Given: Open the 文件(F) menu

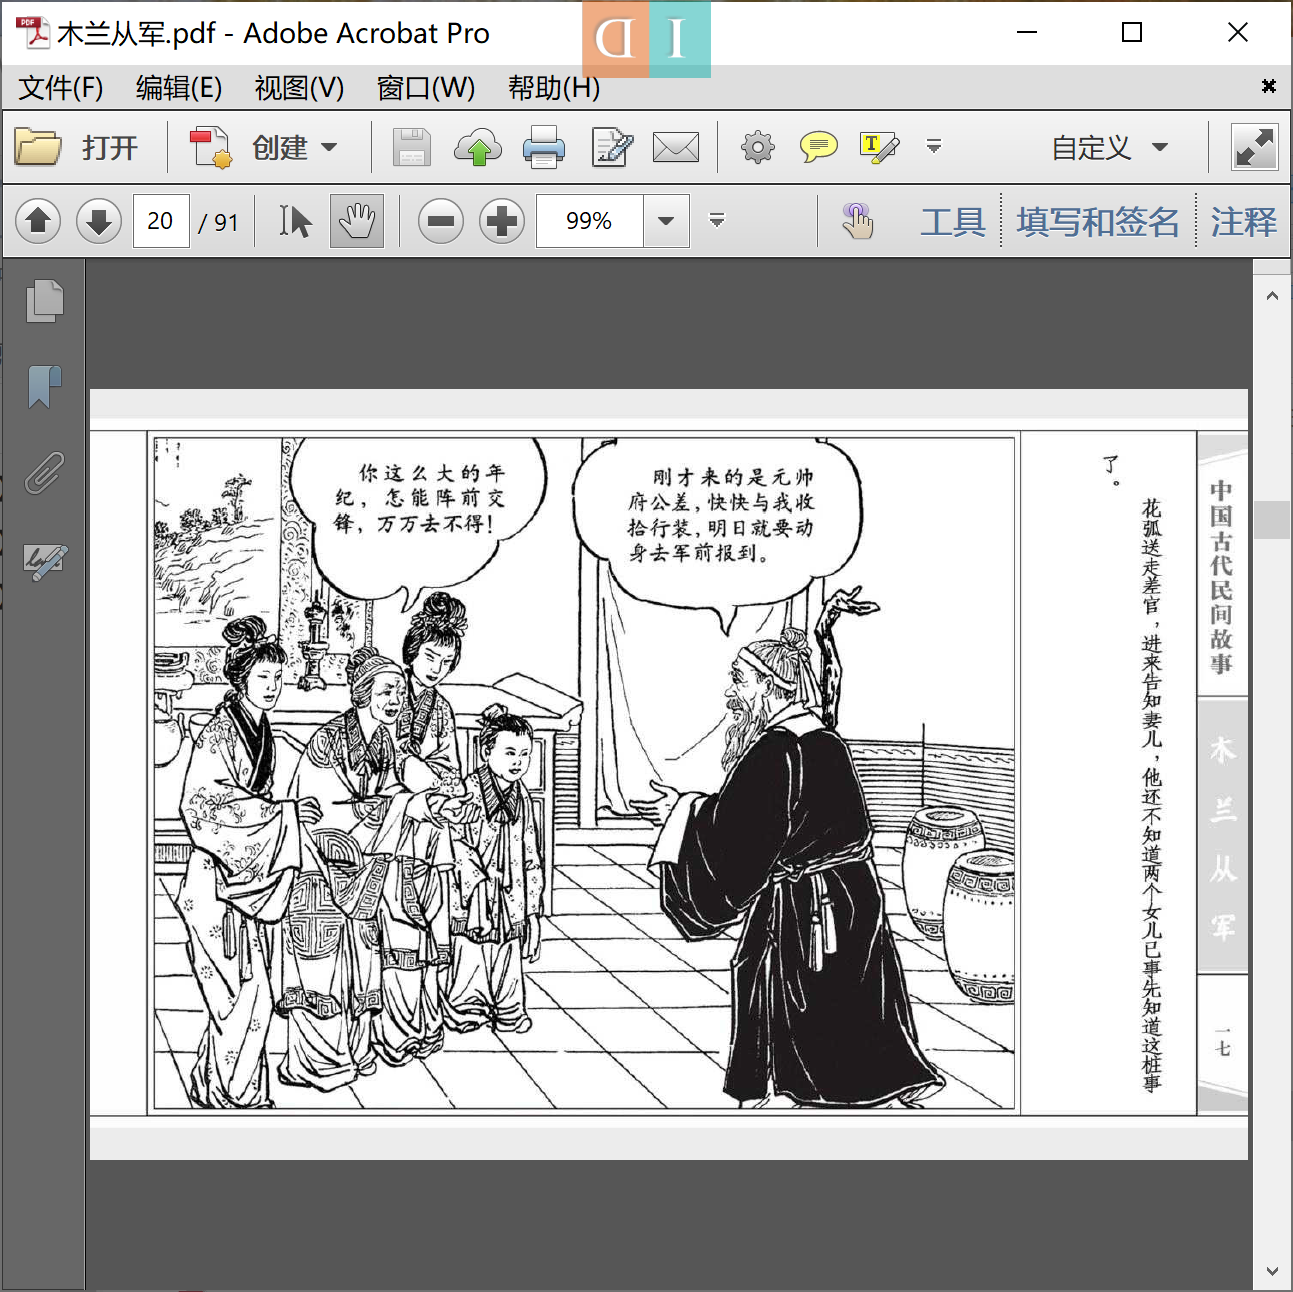Looking at the screenshot, I should [x=61, y=88].
